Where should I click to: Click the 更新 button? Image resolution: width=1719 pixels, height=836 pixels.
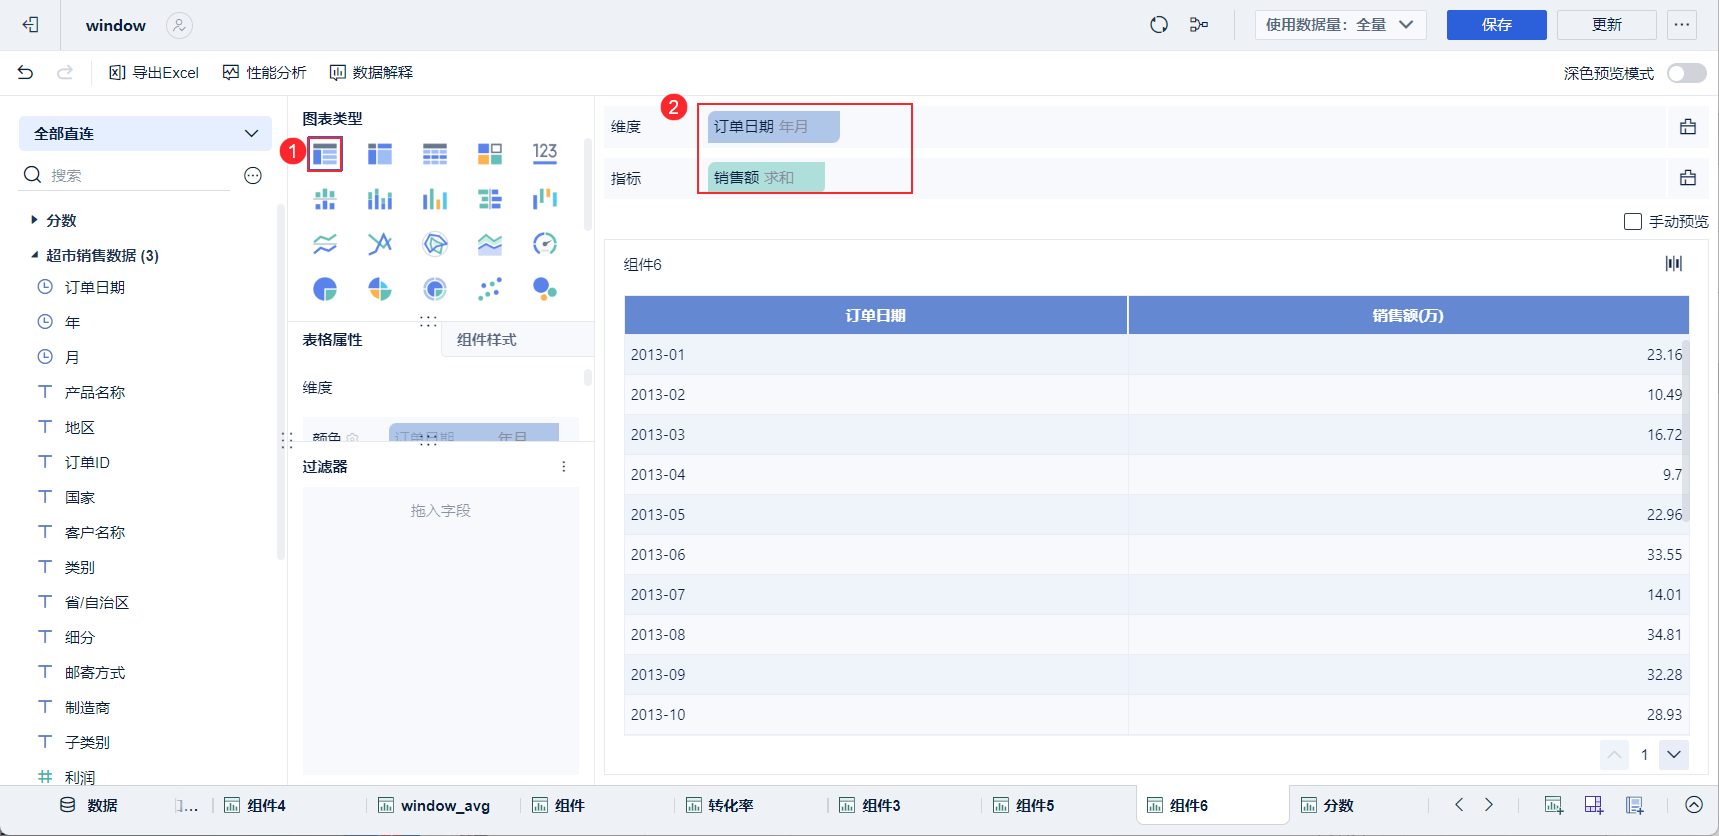[x=1607, y=25]
